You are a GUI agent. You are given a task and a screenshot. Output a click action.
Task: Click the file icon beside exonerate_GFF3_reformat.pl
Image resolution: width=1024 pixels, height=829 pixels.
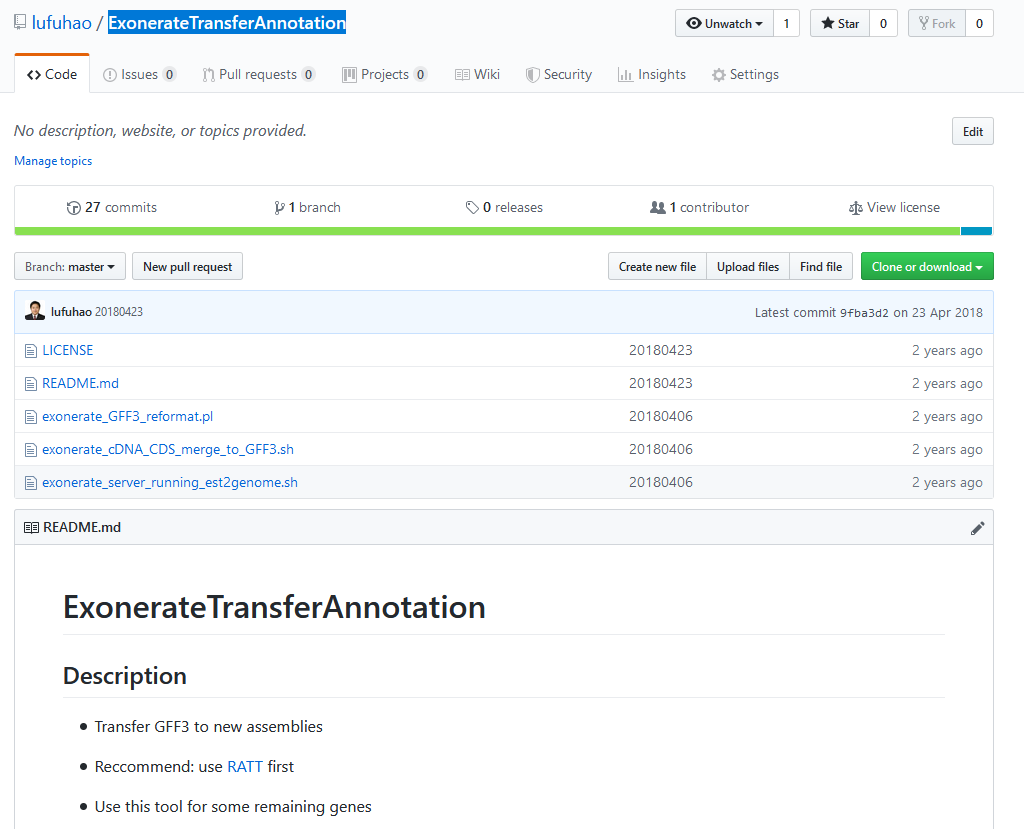pos(31,417)
